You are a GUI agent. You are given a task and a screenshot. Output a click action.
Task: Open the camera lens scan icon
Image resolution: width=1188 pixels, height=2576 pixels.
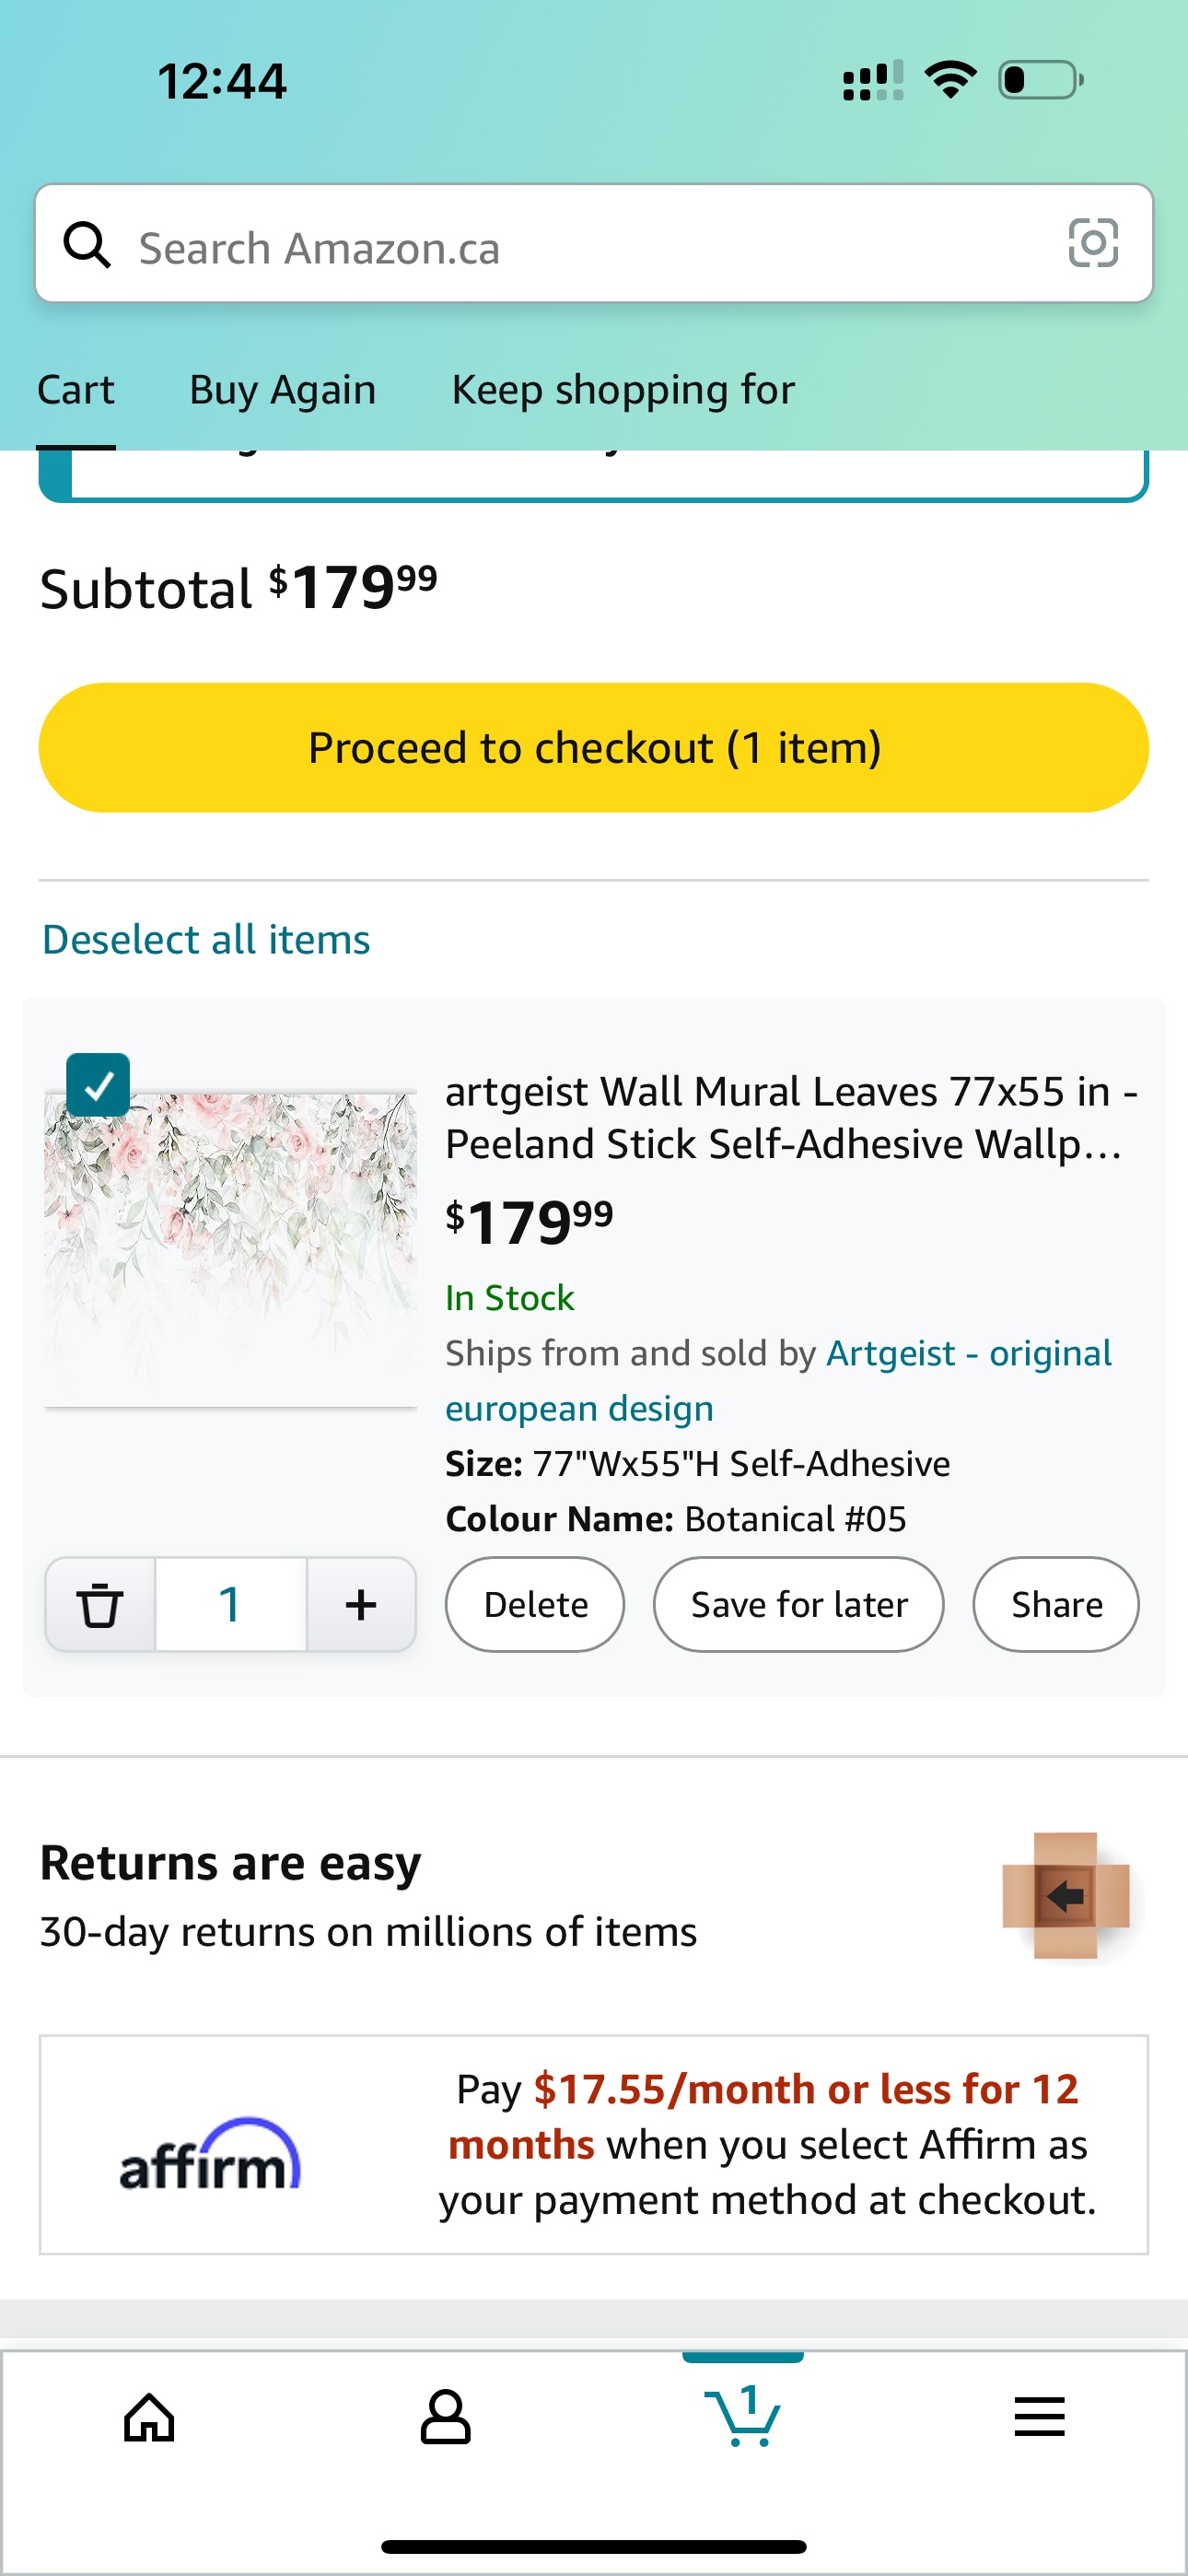[1092, 243]
